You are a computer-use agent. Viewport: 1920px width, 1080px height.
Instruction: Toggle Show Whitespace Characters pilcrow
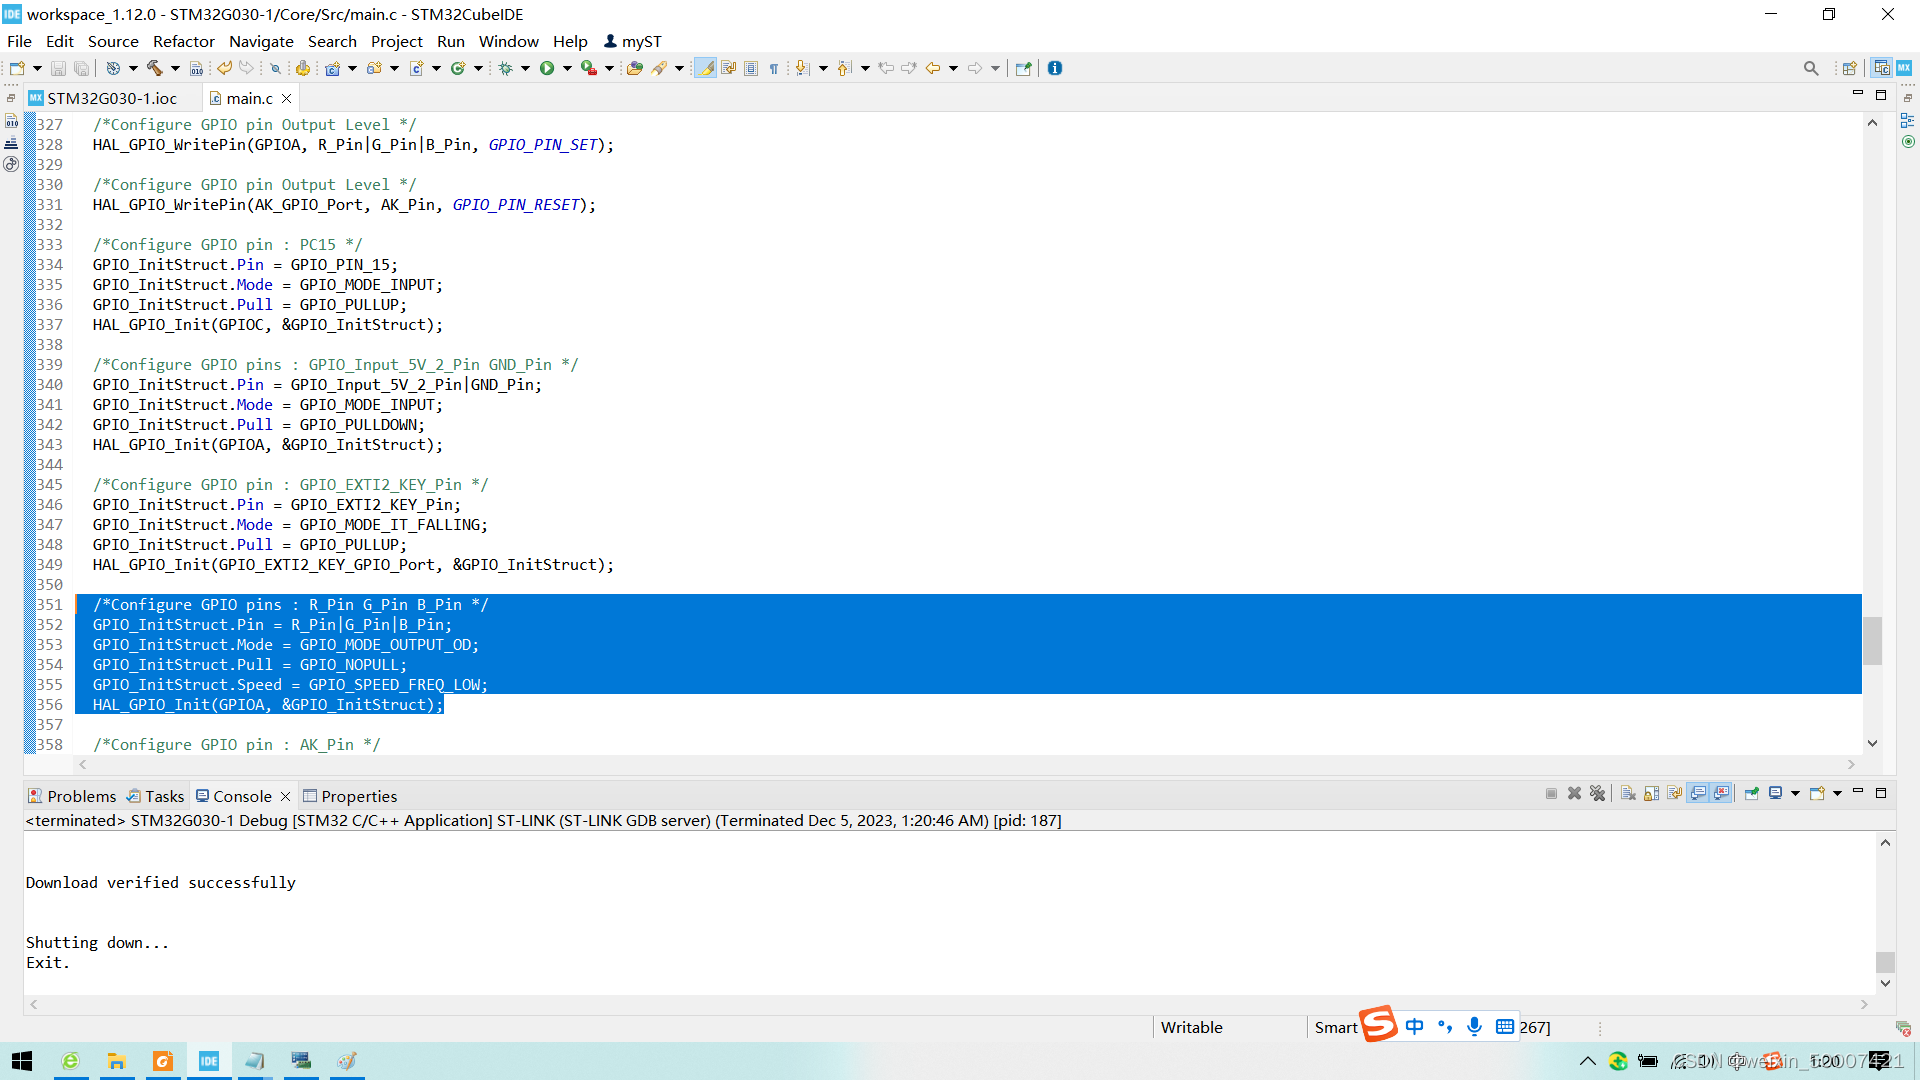(x=774, y=68)
